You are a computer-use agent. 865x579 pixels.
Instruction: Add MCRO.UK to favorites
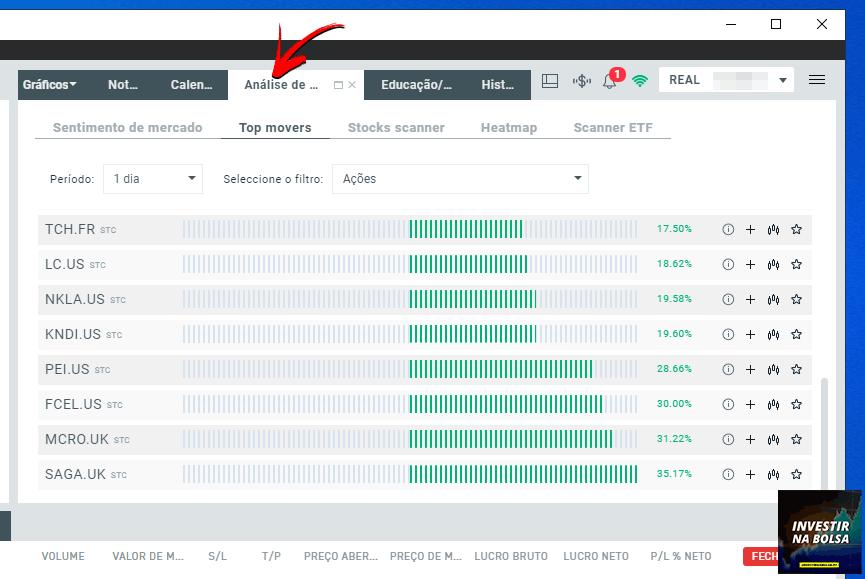(x=796, y=439)
